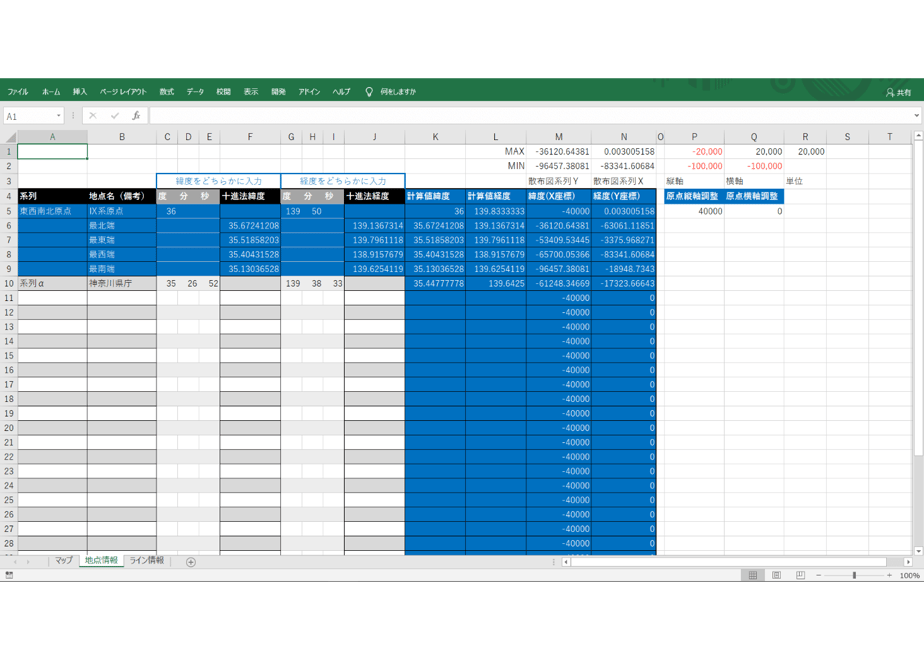Image resolution: width=924 pixels, height=660 pixels.
Task: Click header cell 計算値経度
Action: [496, 196]
